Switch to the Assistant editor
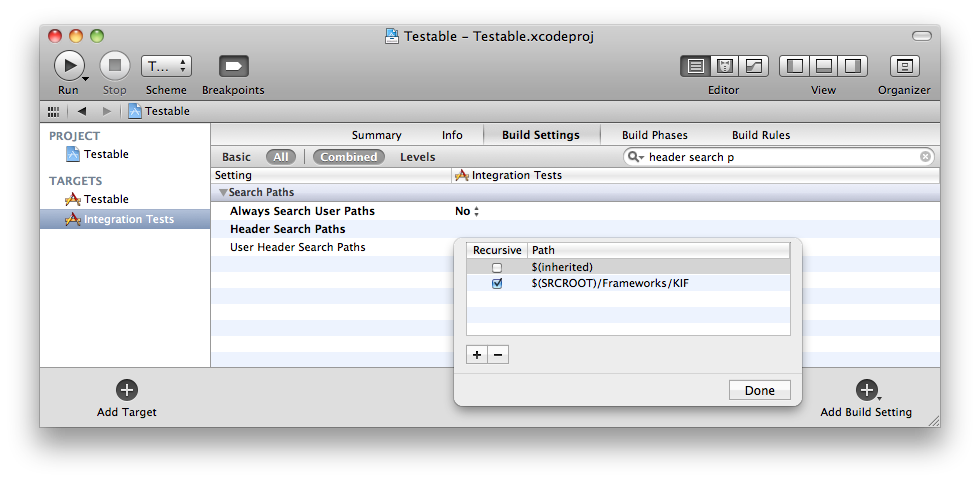 (725, 66)
